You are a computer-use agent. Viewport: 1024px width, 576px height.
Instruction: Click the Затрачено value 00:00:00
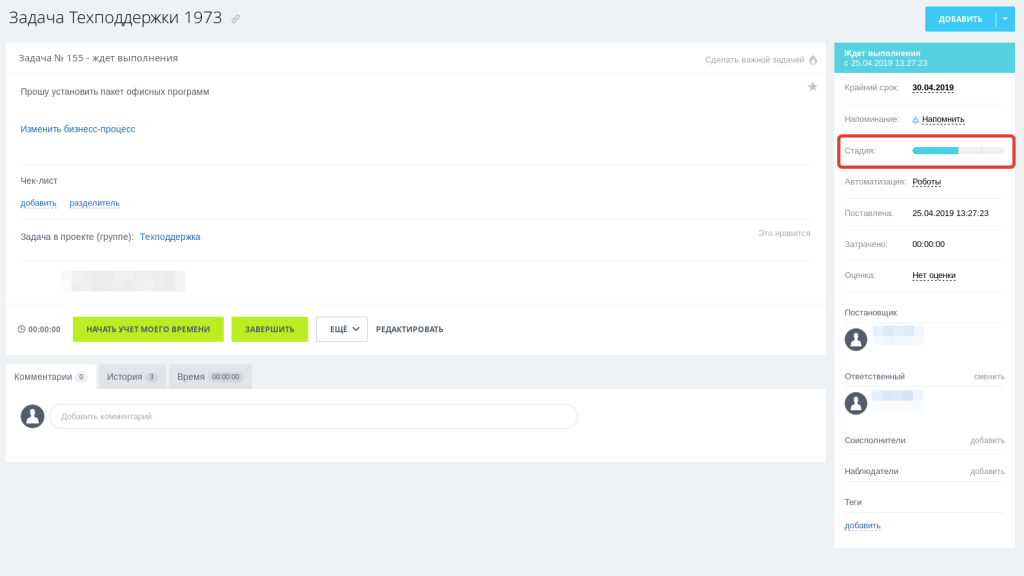928,244
